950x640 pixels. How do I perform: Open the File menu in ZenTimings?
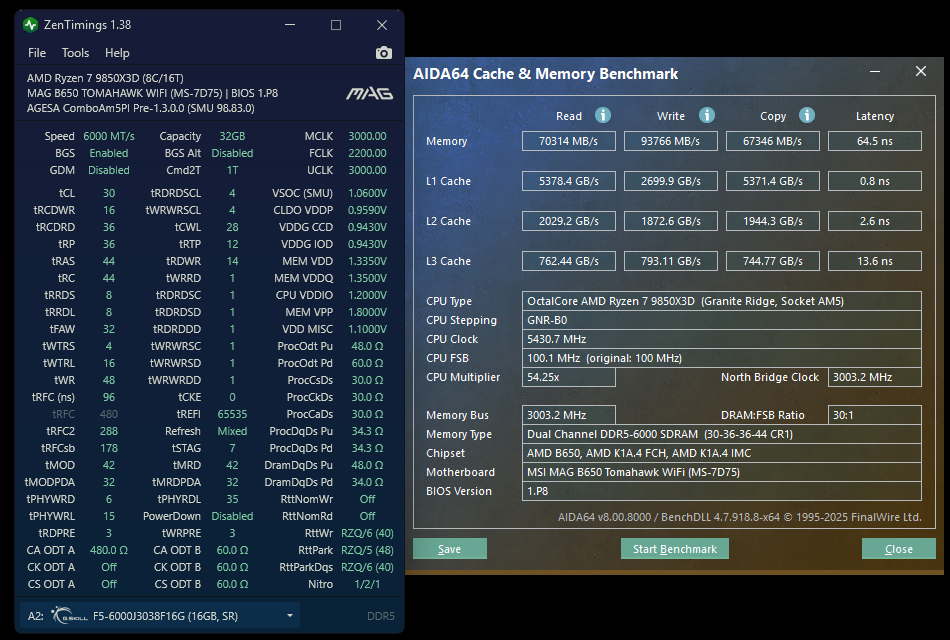click(x=37, y=53)
